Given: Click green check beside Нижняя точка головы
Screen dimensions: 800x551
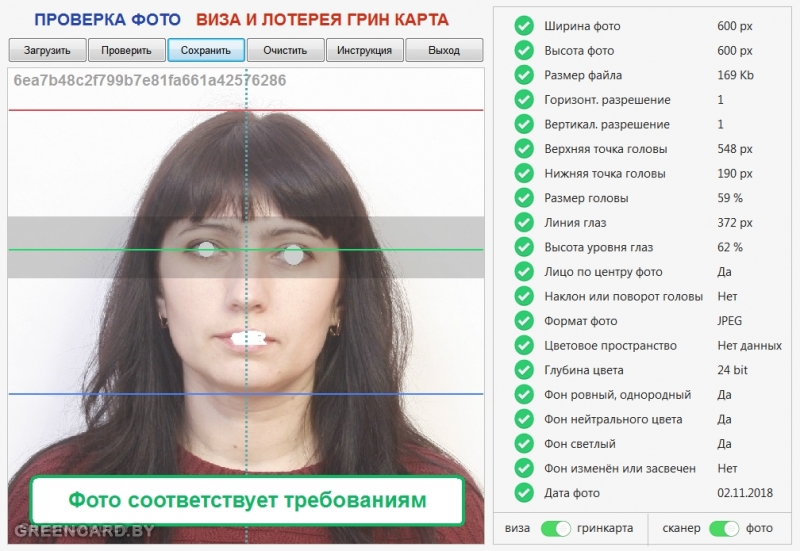Looking at the screenshot, I should click(524, 173).
